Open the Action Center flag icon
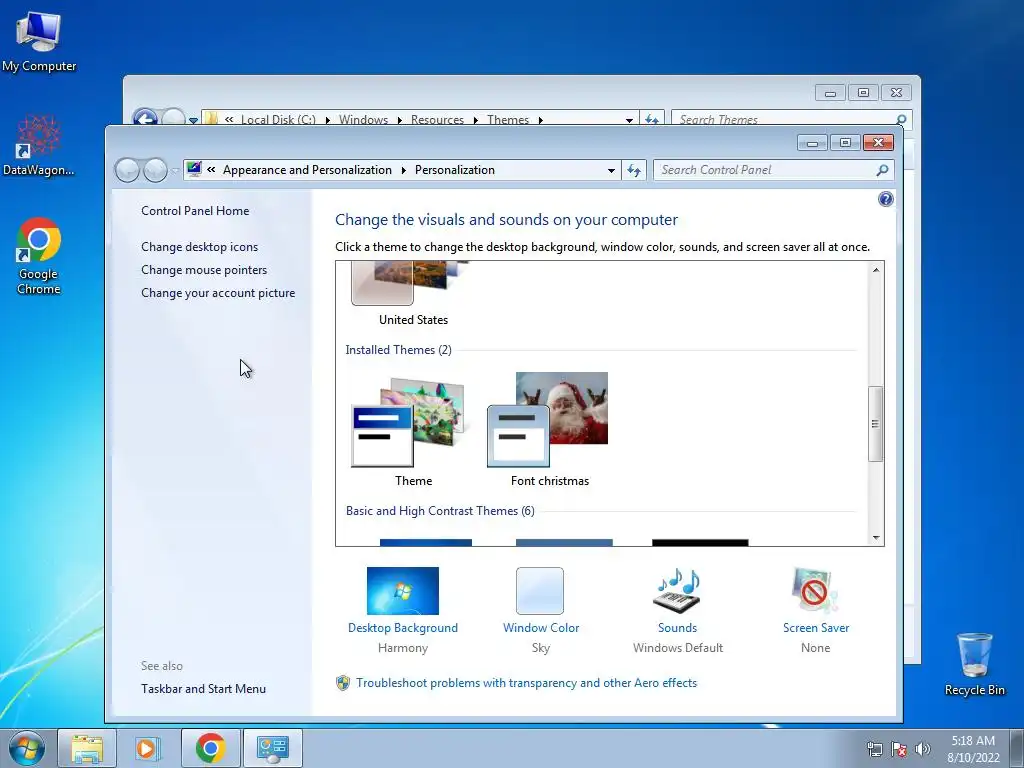The width and height of the screenshot is (1024, 768). [899, 749]
